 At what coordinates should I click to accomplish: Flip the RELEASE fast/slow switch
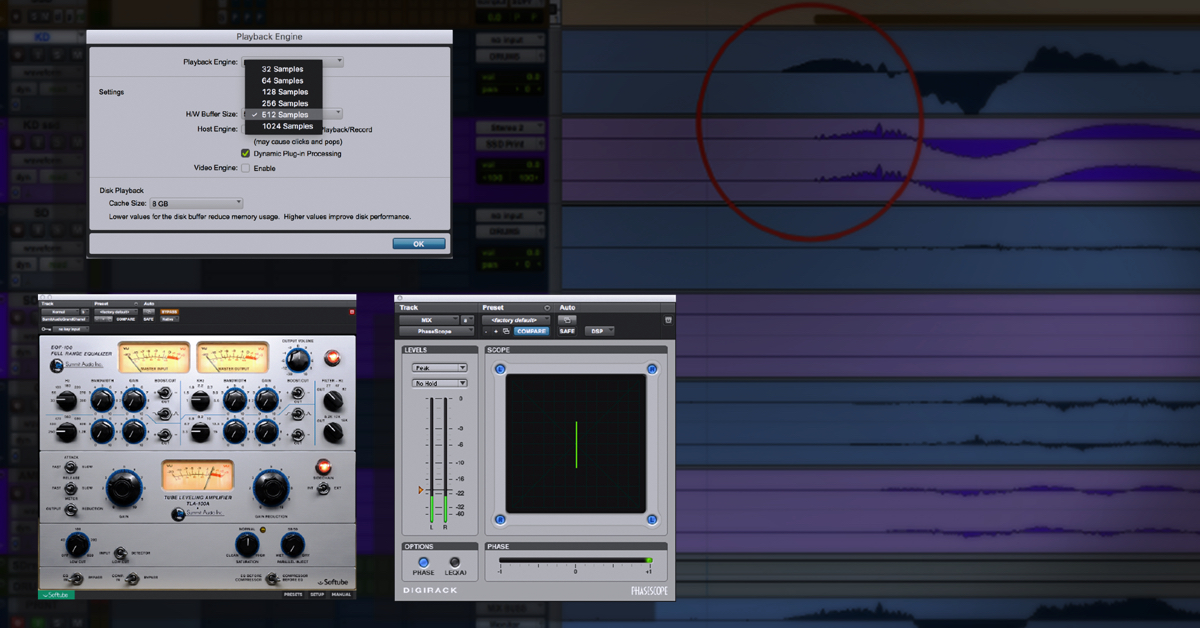(71, 488)
